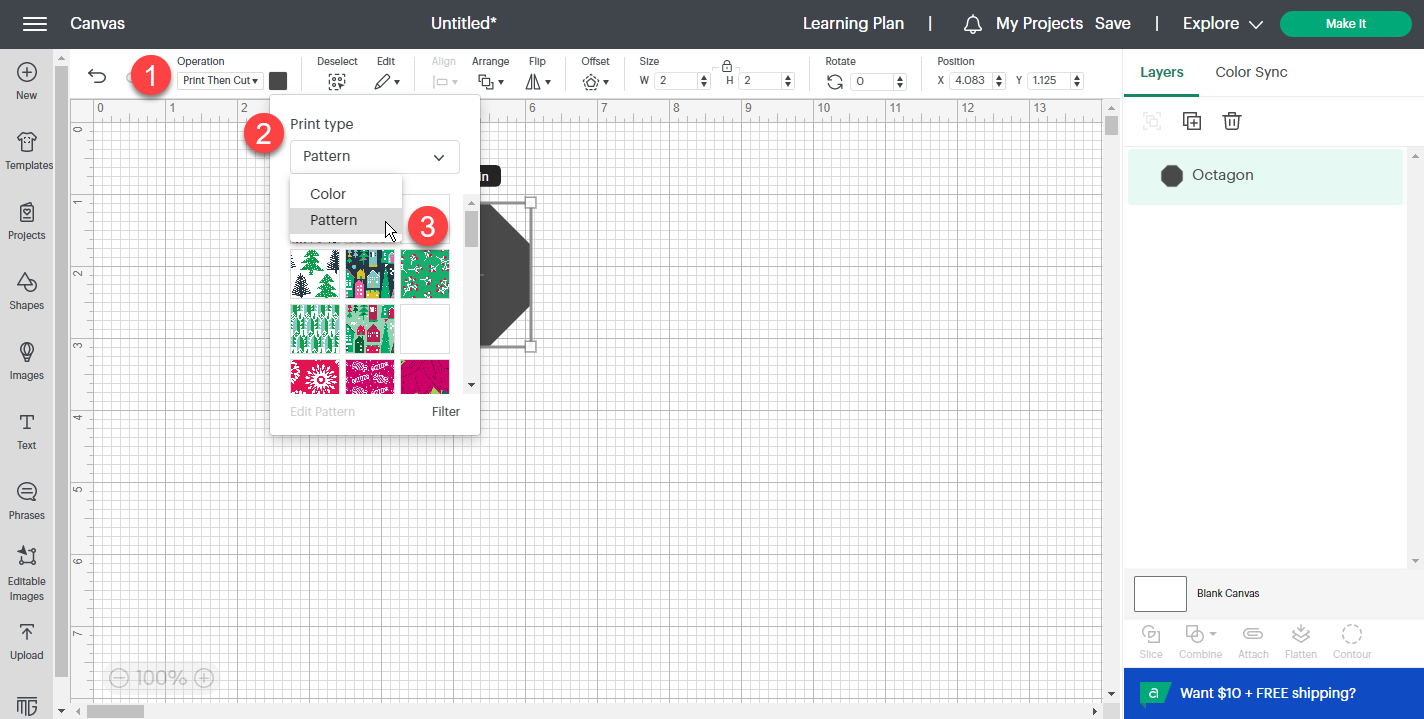Image resolution: width=1424 pixels, height=719 pixels.
Task: Delete layer with the trash icon
Action: pos(1232,121)
